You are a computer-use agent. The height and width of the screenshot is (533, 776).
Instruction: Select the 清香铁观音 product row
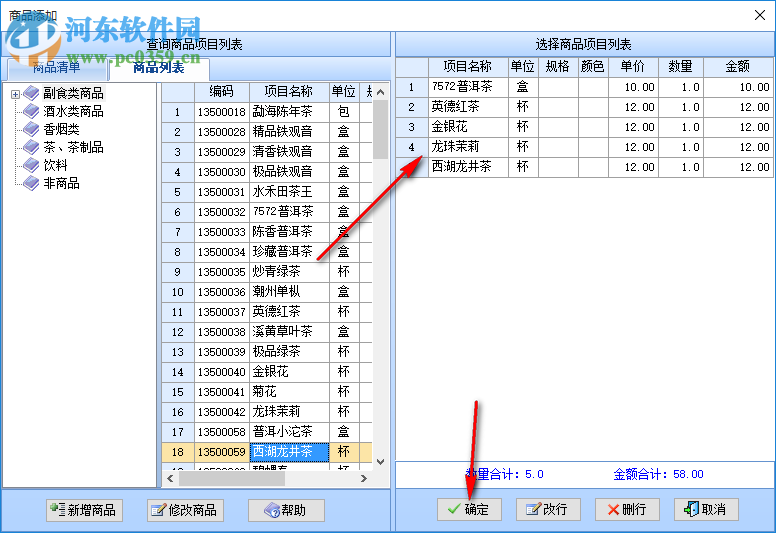point(267,152)
